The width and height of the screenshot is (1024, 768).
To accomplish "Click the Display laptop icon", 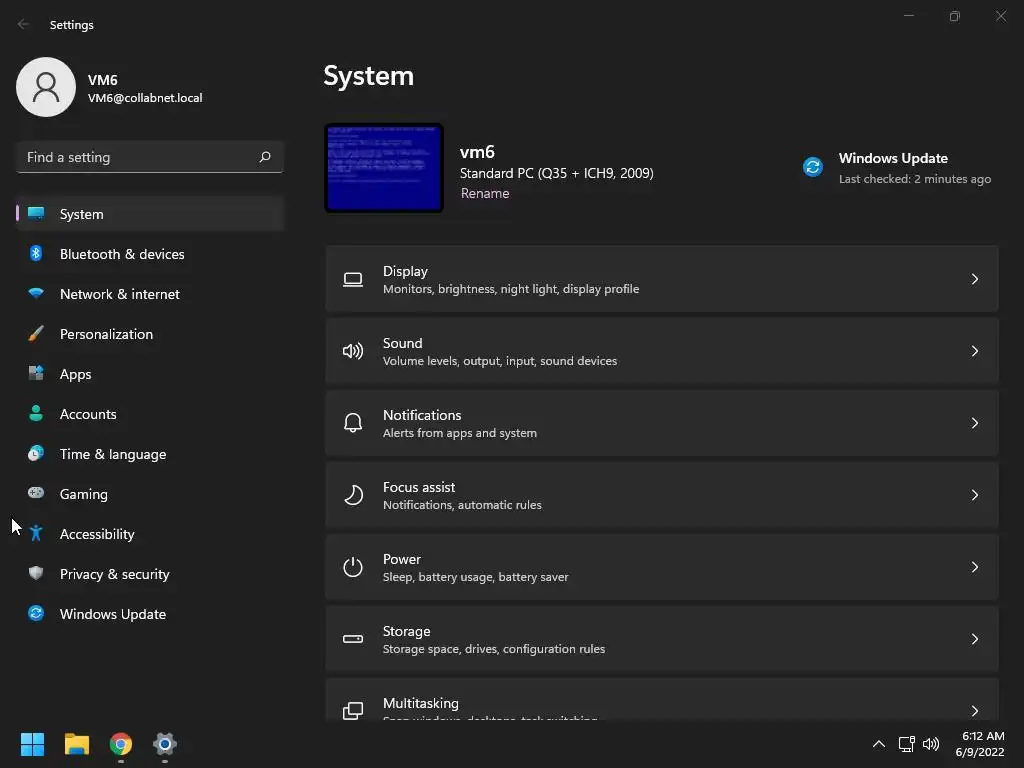I will coord(353,280).
